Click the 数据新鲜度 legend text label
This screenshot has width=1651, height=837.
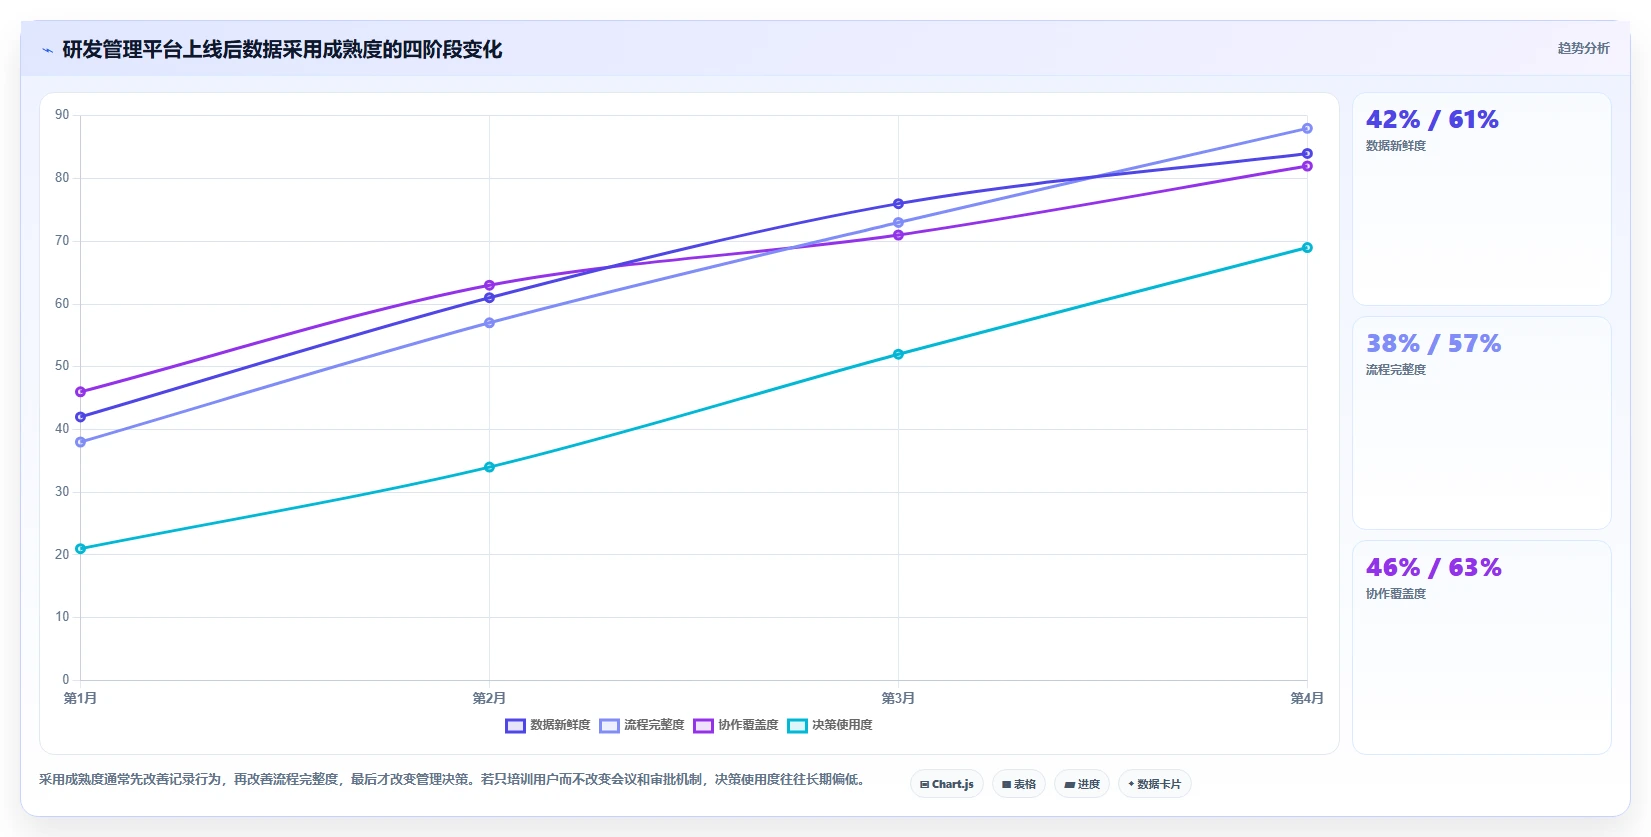560,725
